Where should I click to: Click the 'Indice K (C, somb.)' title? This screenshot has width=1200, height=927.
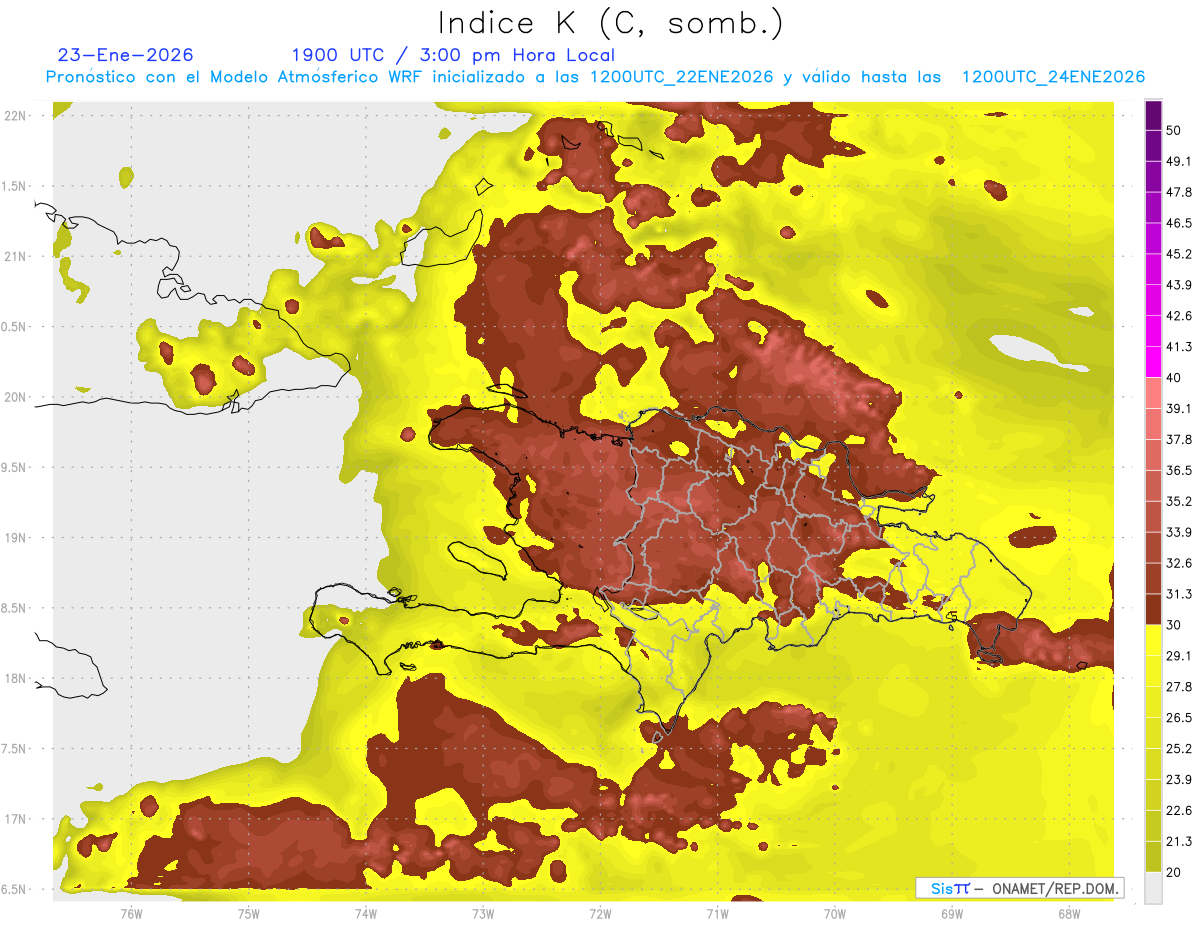(x=610, y=23)
